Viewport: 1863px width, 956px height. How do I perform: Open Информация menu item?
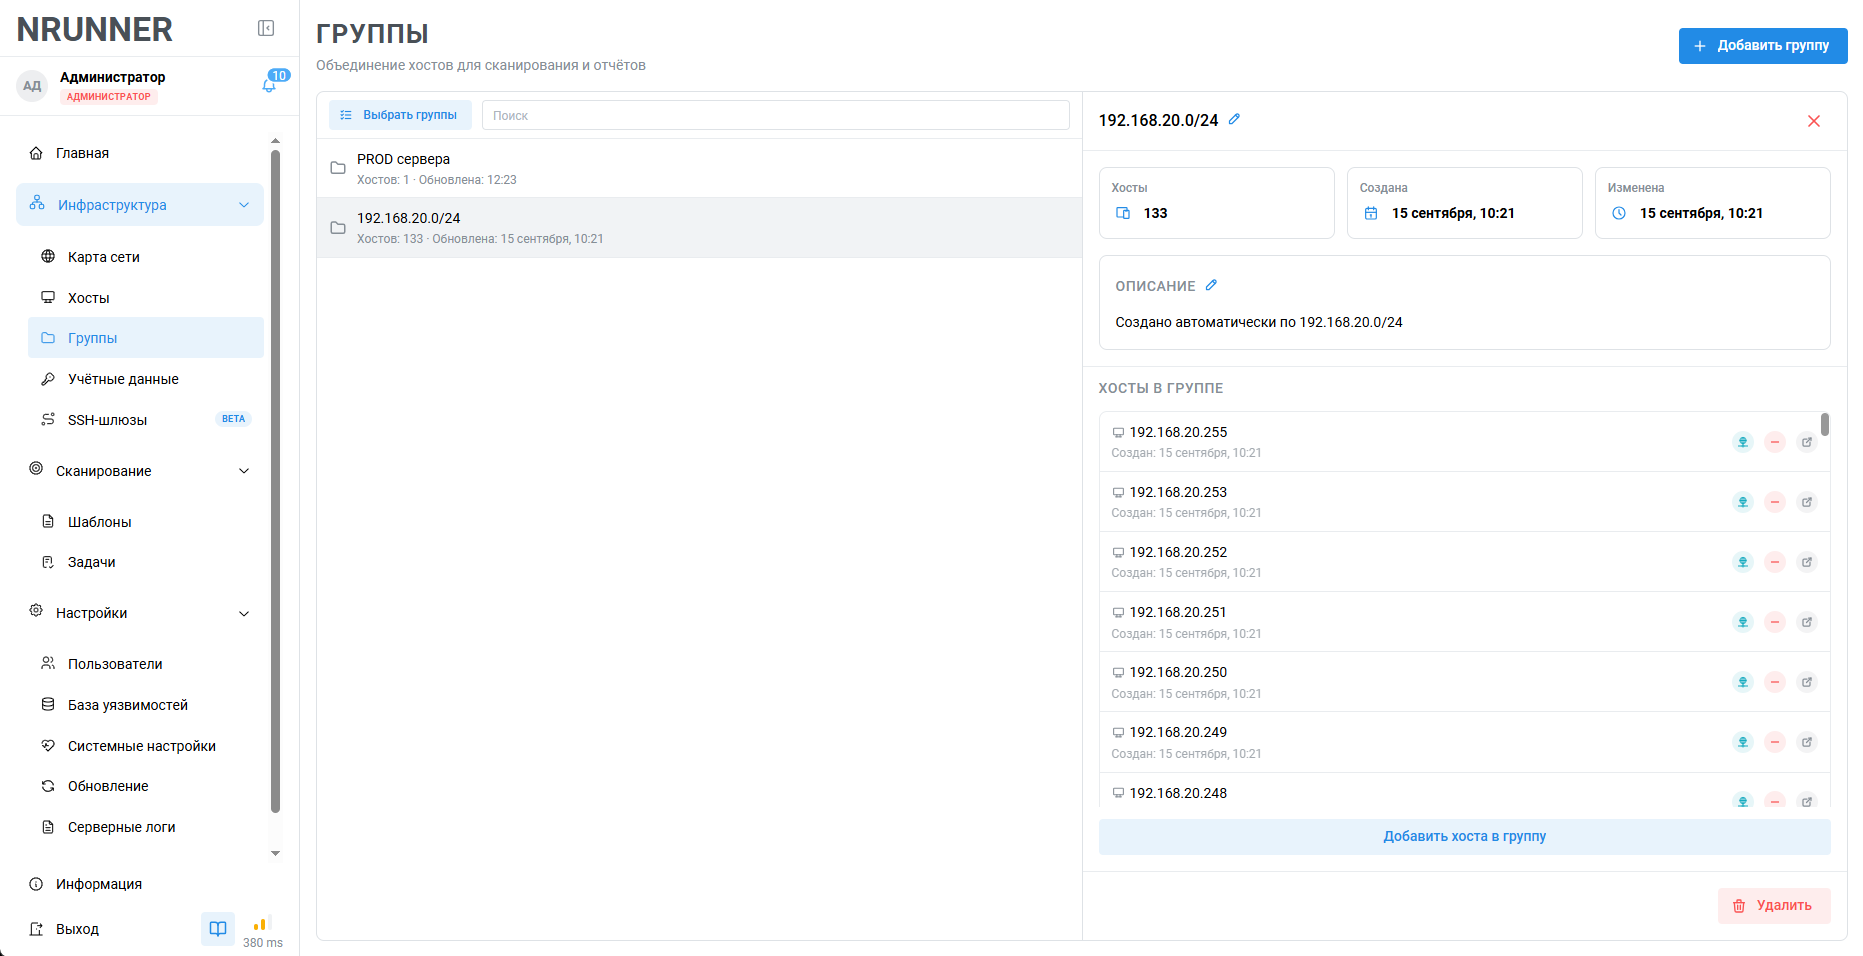click(140, 884)
